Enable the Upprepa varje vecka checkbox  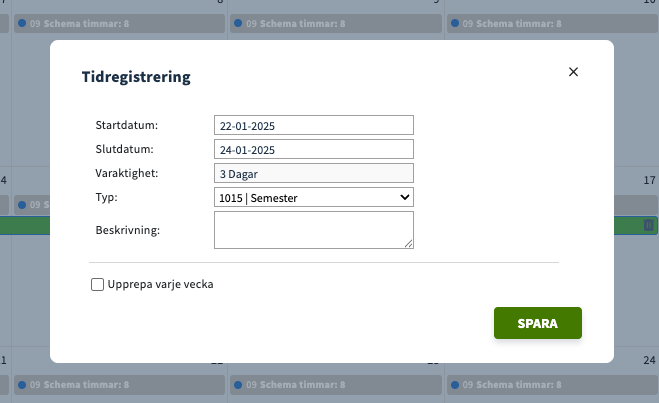click(97, 284)
